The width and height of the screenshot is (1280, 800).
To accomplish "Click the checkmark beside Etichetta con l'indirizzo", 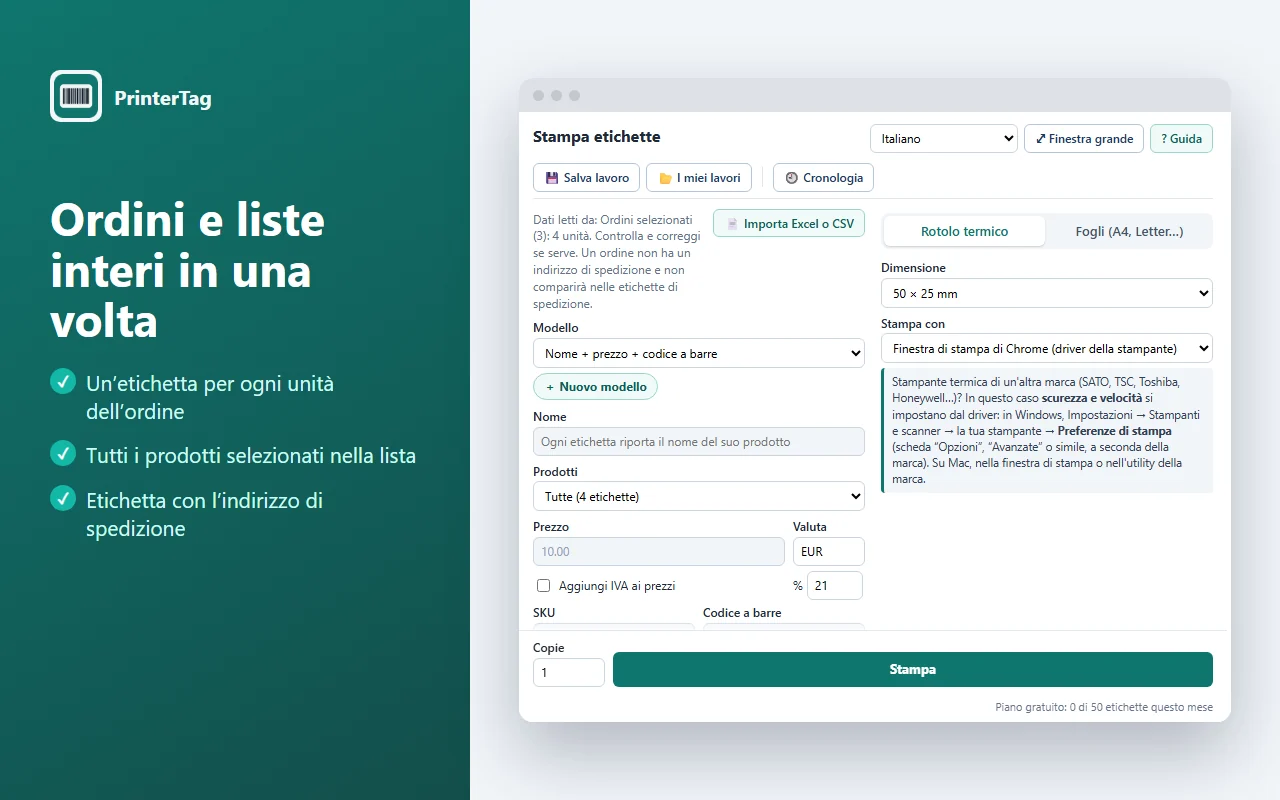I will tap(63, 498).
